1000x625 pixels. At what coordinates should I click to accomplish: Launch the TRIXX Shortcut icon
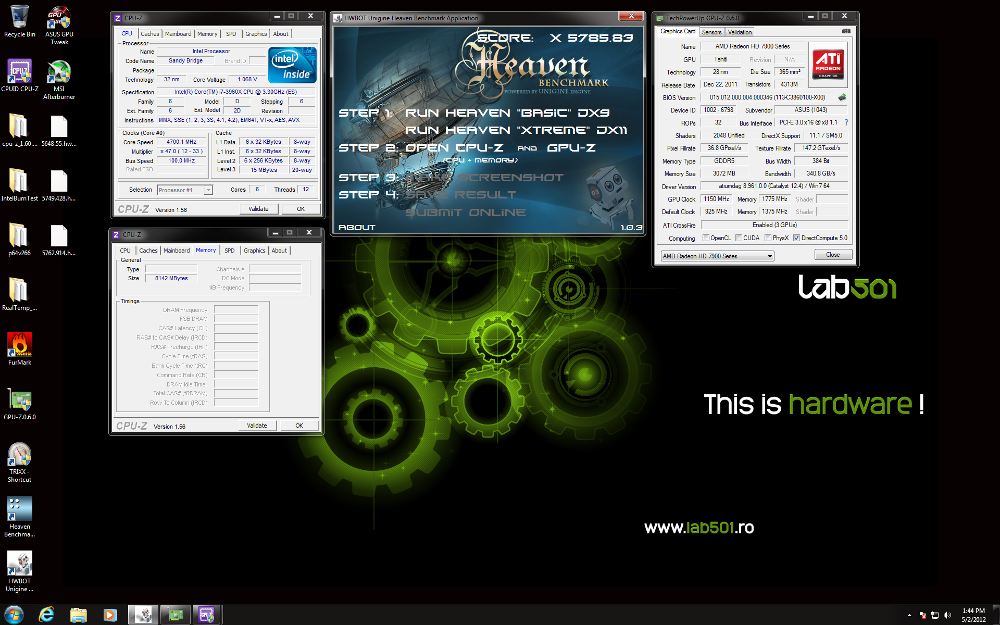(19, 462)
